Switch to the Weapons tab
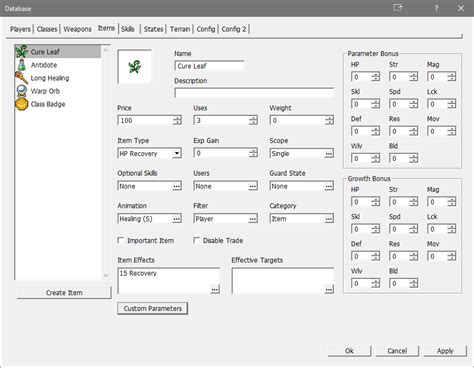 point(77,29)
